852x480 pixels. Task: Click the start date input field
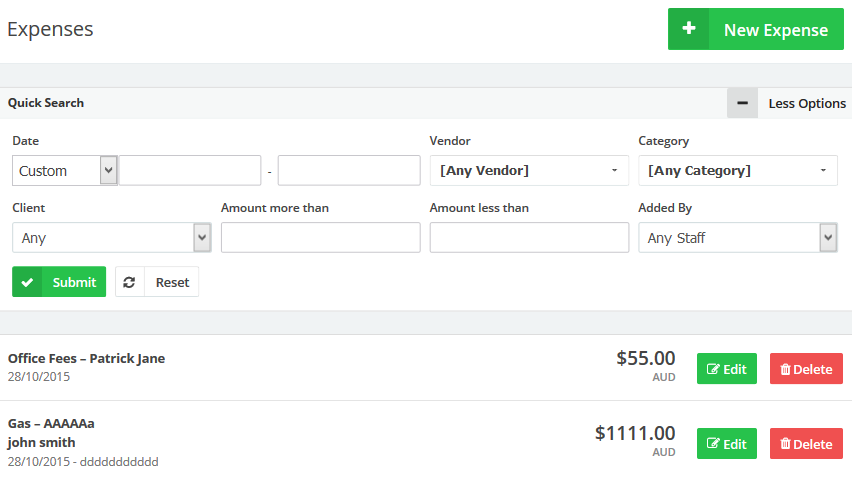190,171
